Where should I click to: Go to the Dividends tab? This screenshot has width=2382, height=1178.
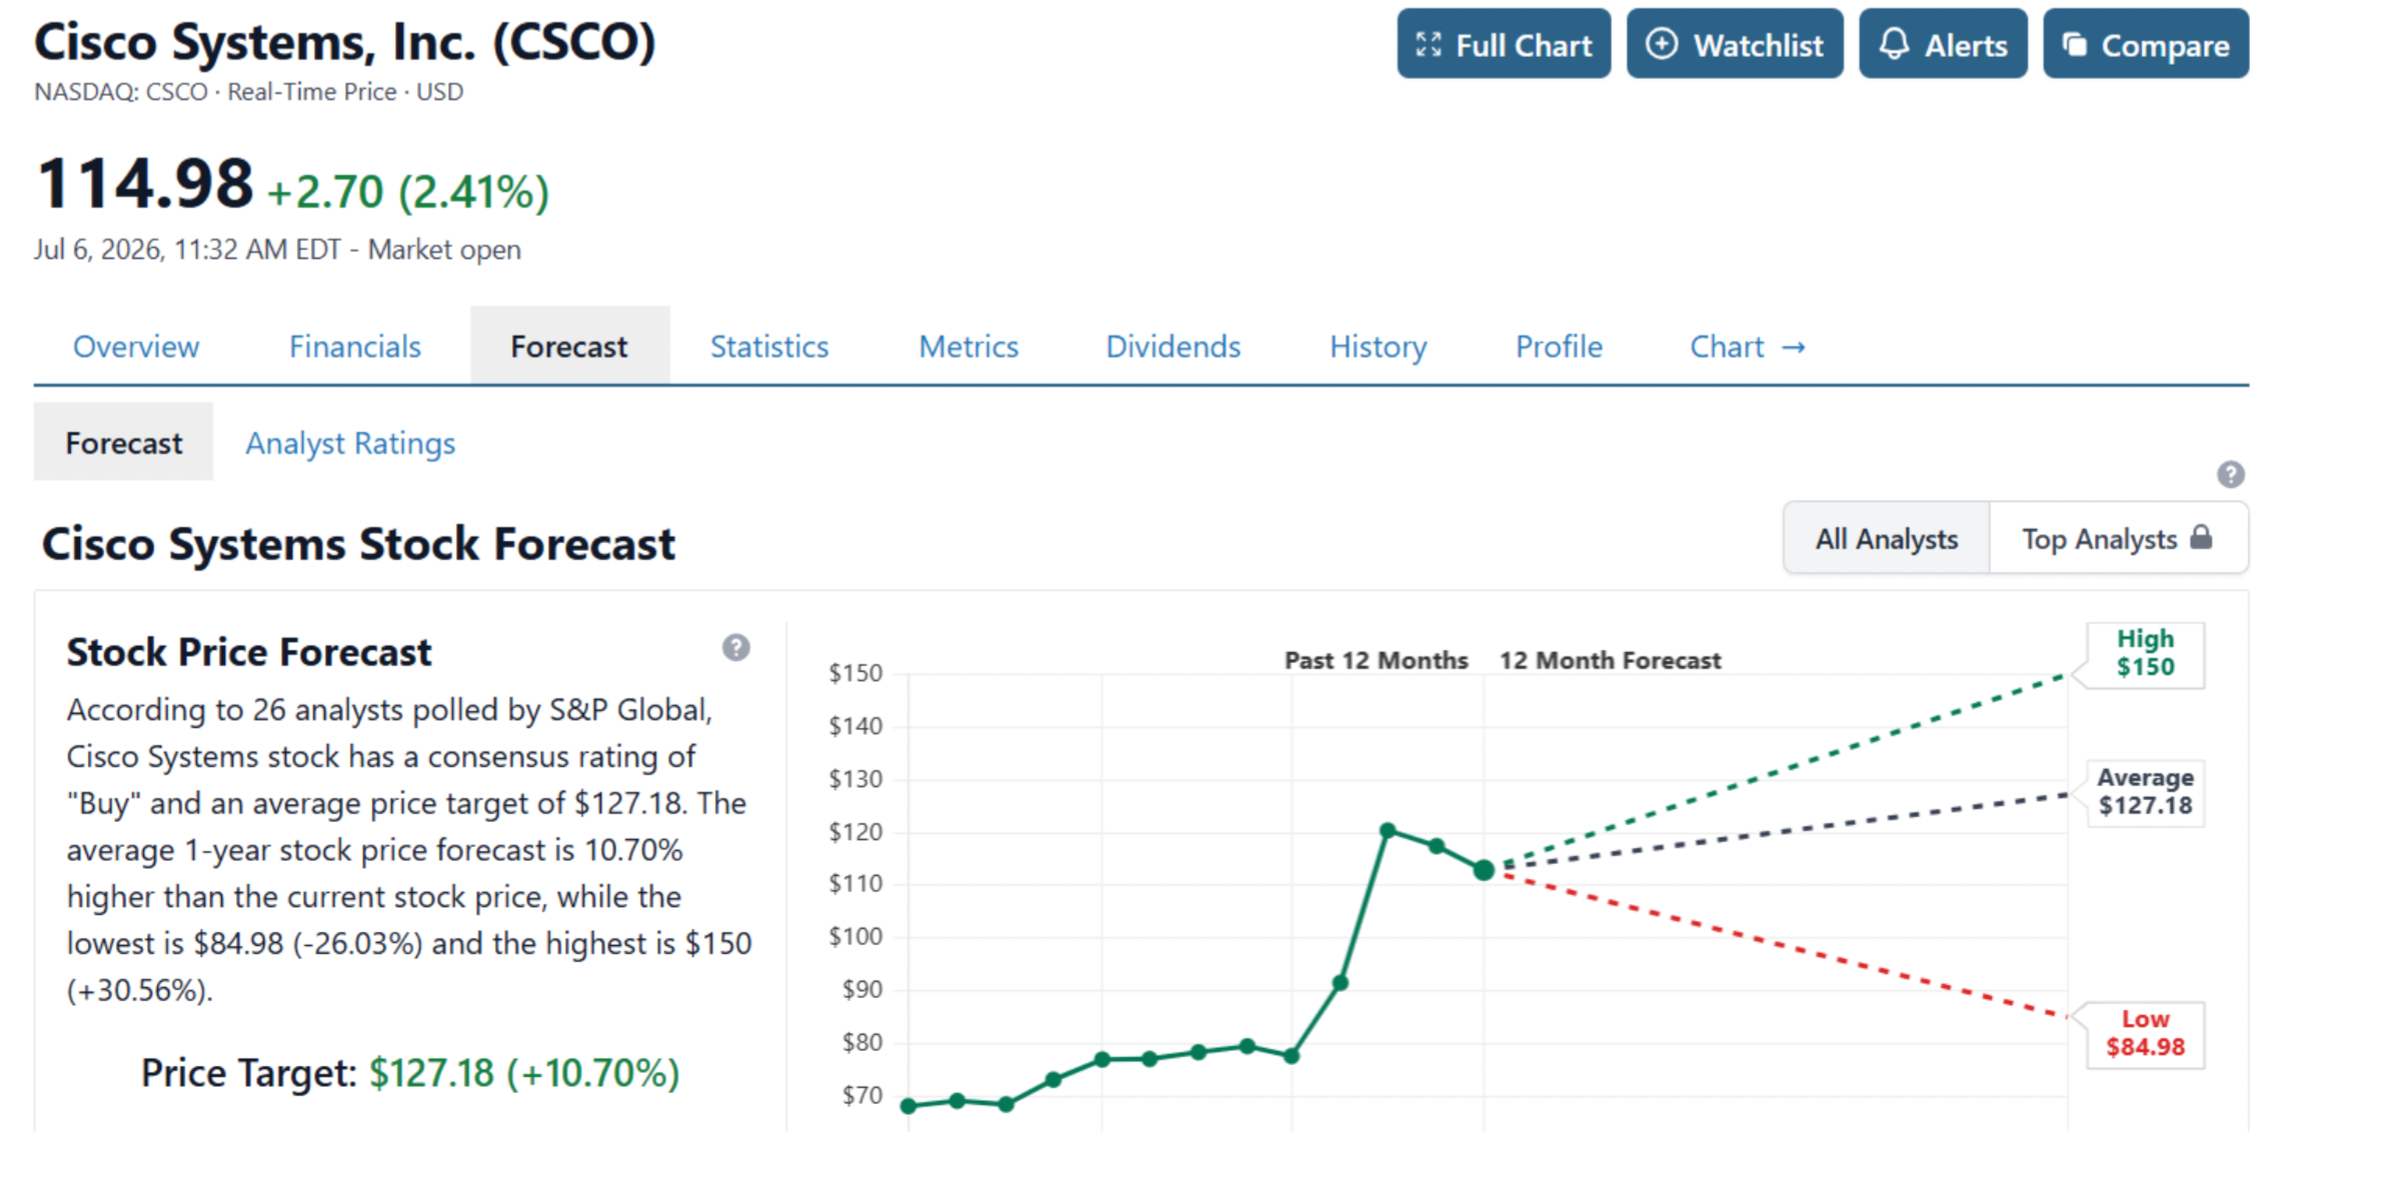[1173, 346]
